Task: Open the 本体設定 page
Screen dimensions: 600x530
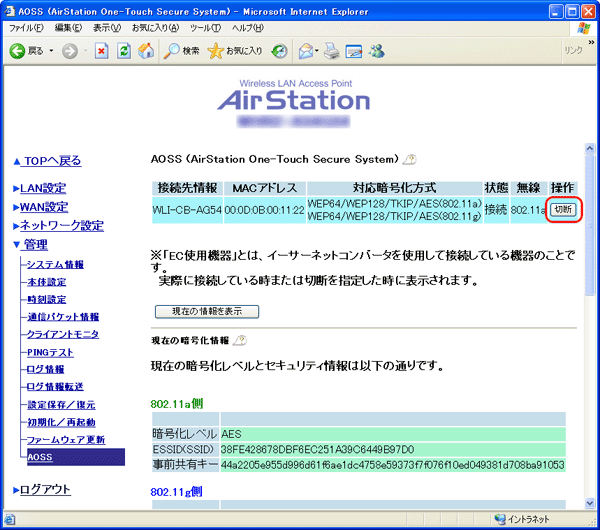Action: point(47,282)
